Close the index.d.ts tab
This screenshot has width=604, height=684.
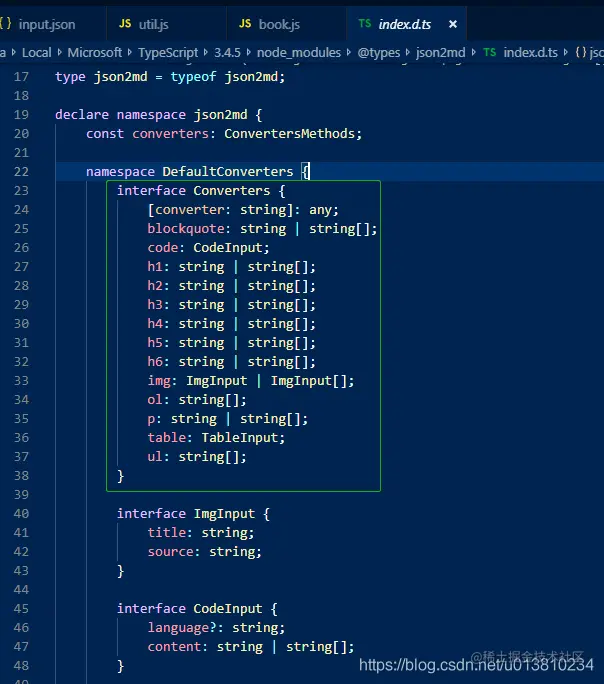point(453,24)
